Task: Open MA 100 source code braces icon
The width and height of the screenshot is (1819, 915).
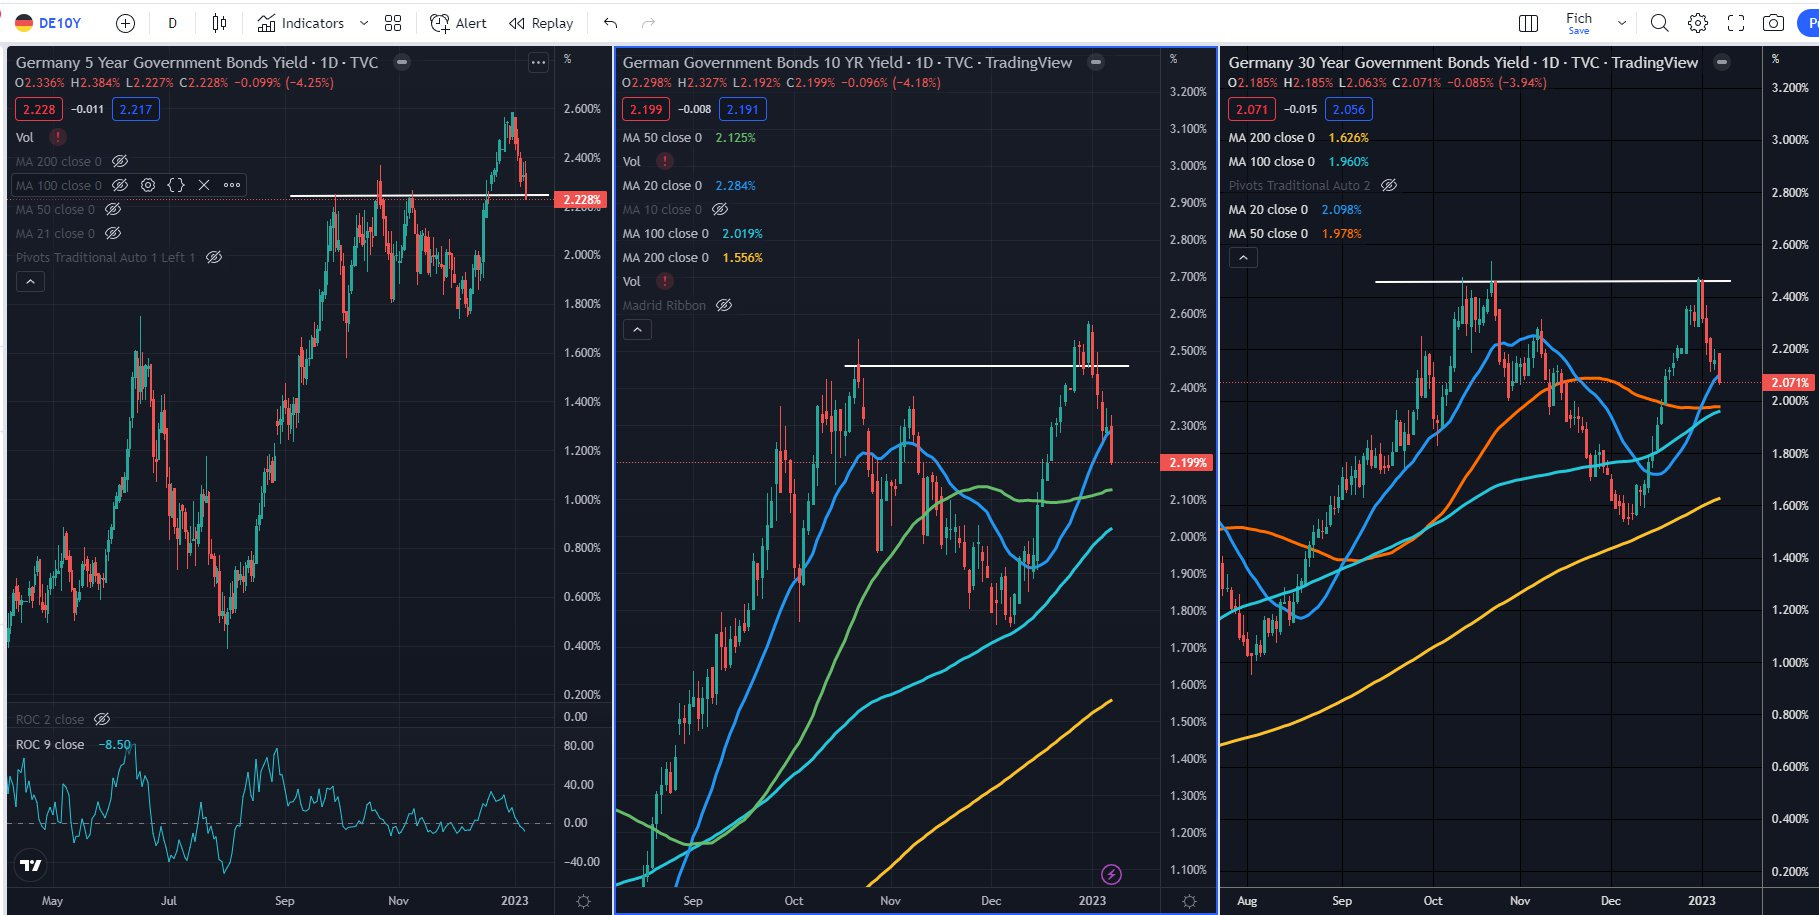Action: click(x=176, y=185)
